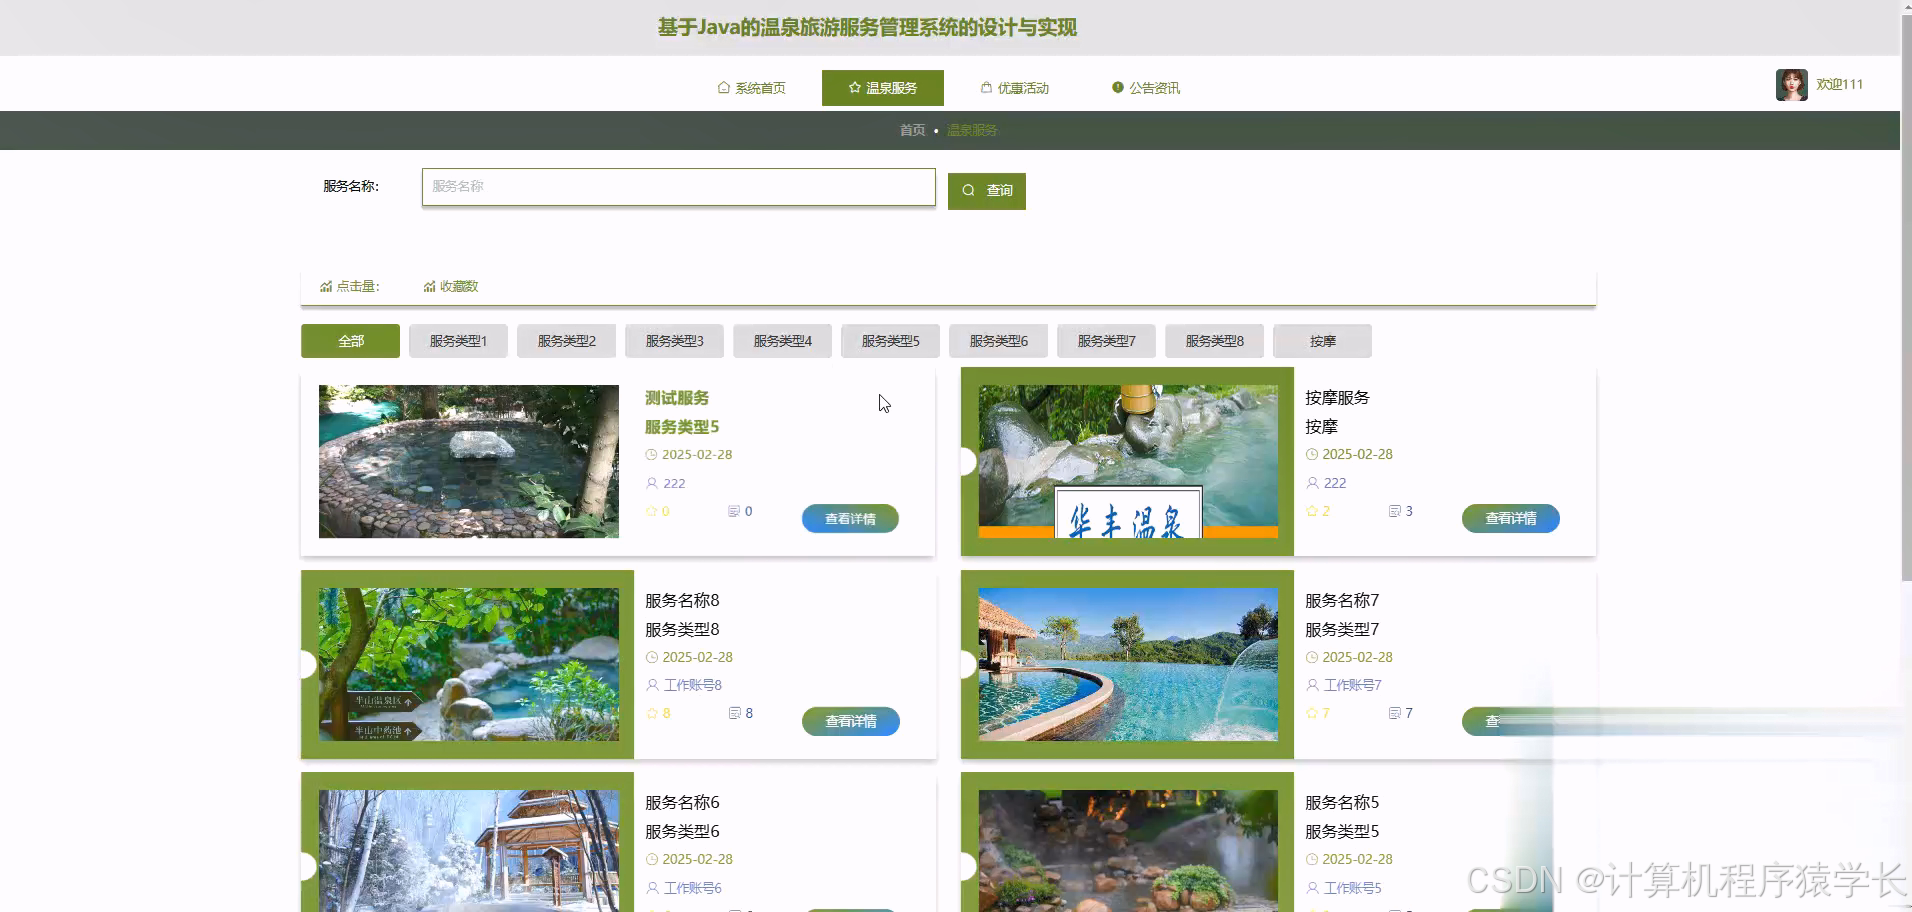Viewport: 1912px width, 912px height.
Task: Open the 公告资讯 navigation item
Action: point(1146,88)
